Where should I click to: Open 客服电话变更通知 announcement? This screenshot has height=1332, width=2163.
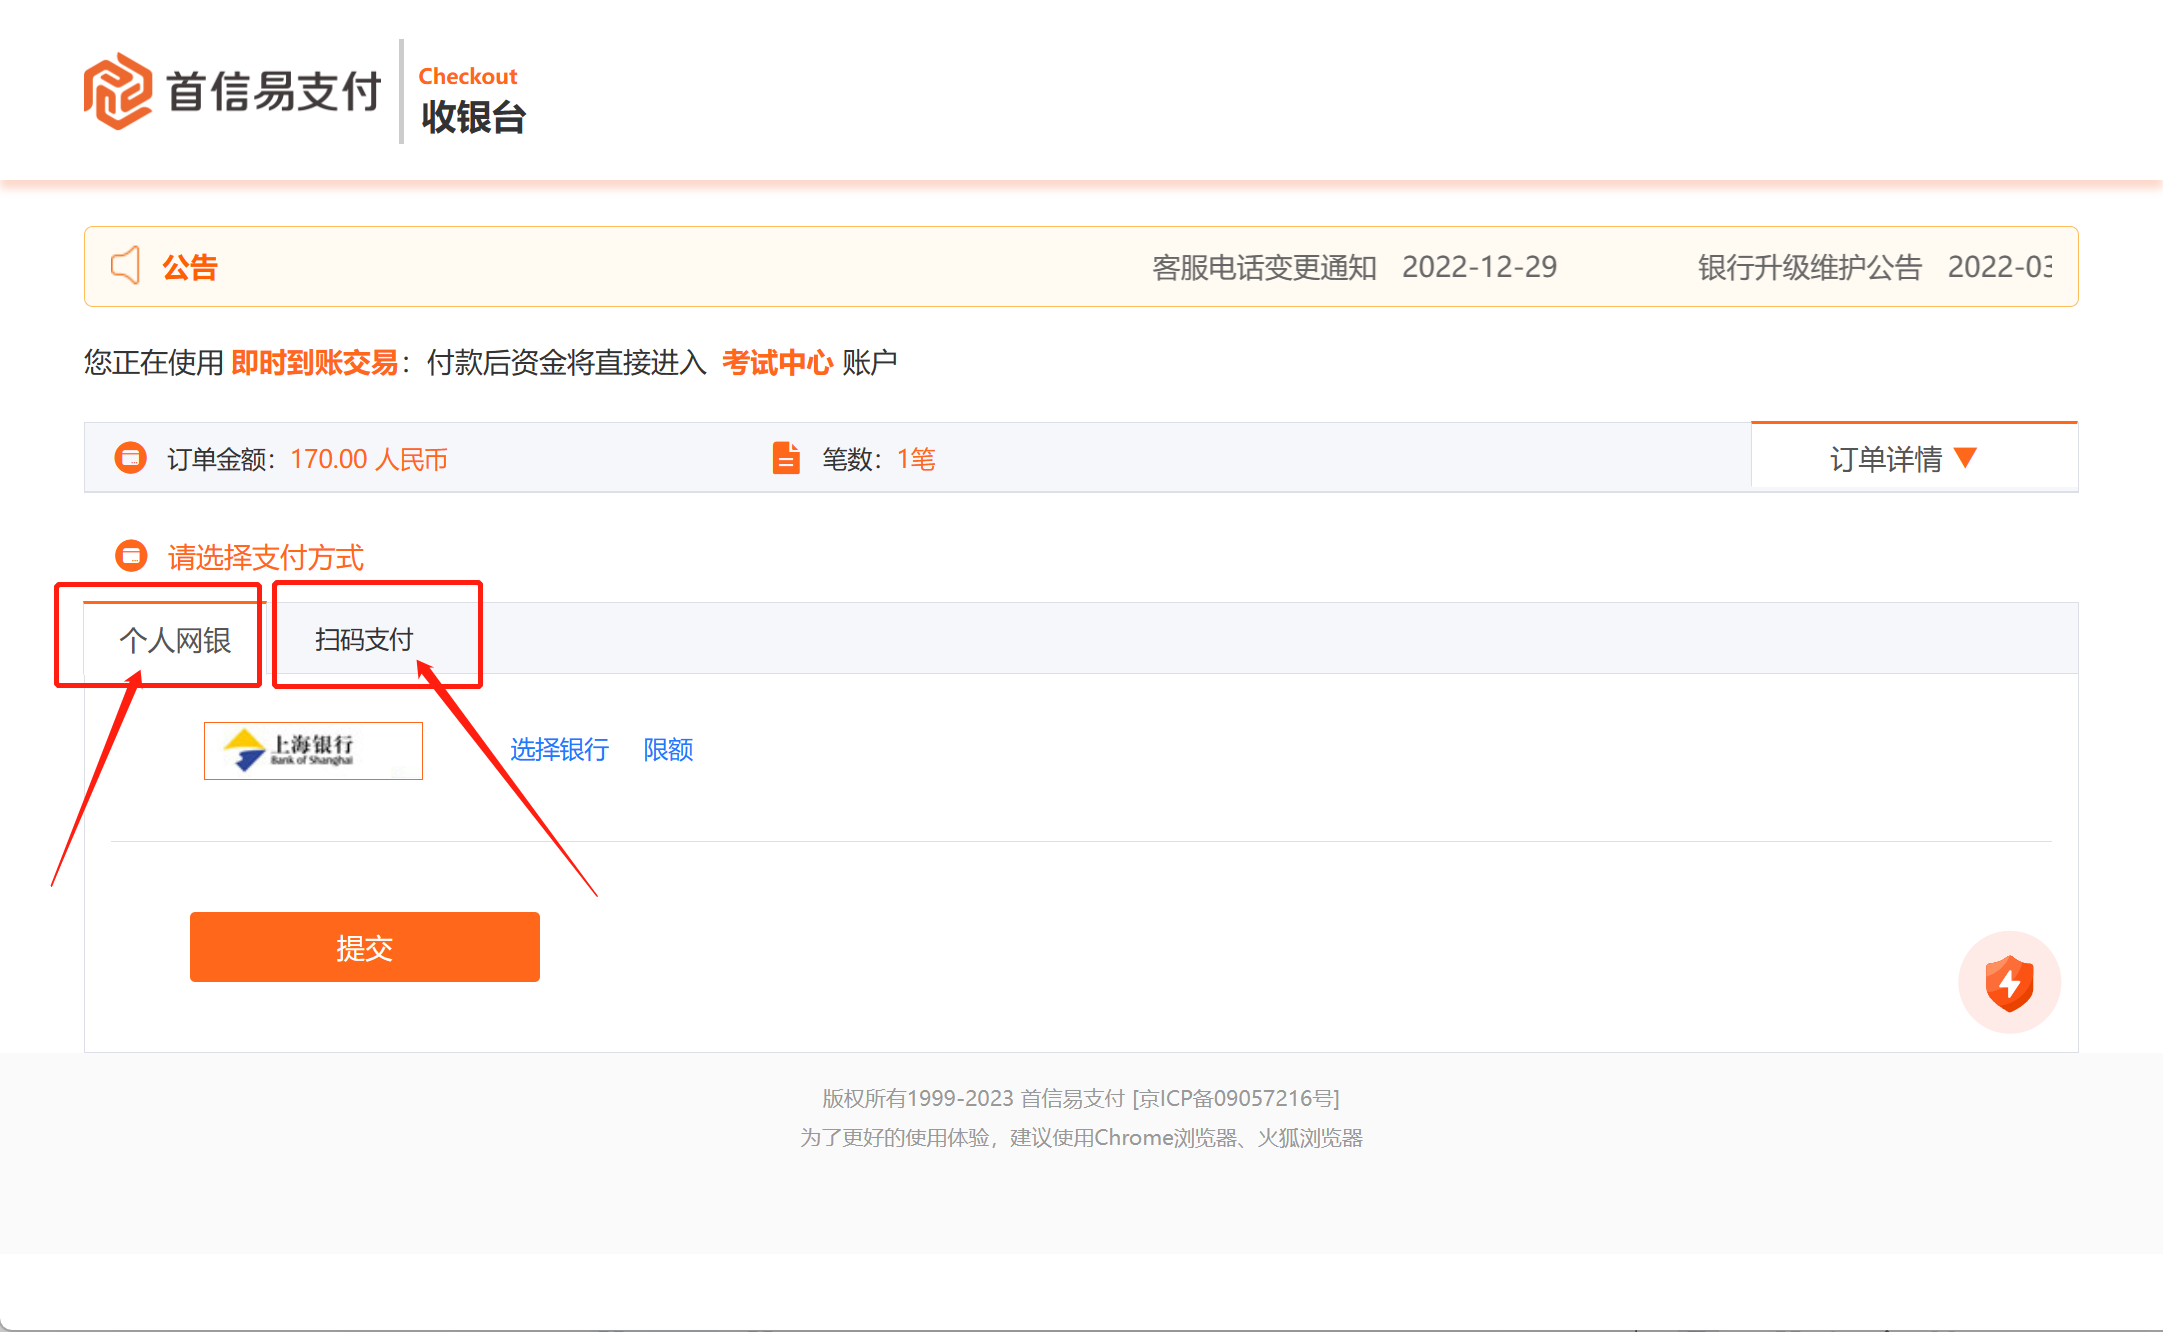1264,267
